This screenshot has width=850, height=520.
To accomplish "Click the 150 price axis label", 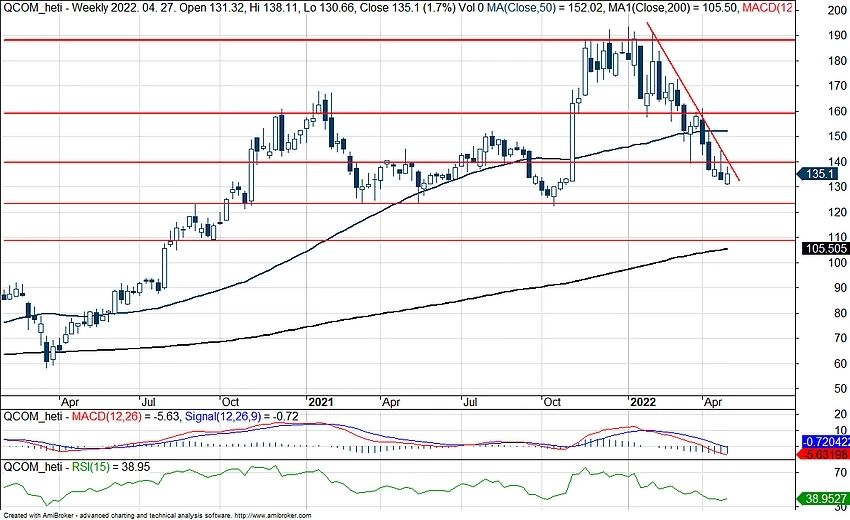I will tap(838, 136).
